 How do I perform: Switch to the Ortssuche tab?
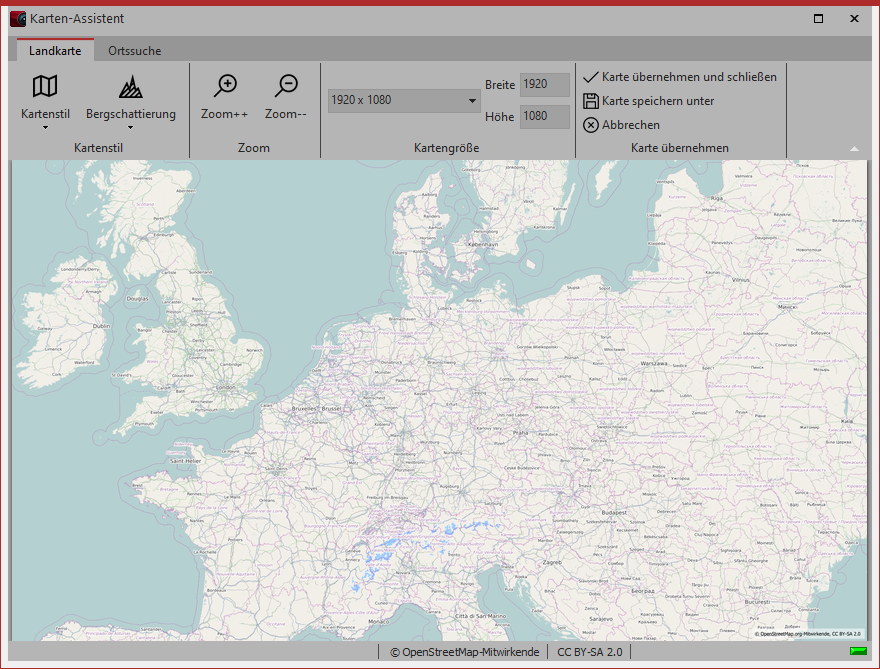click(x=134, y=50)
